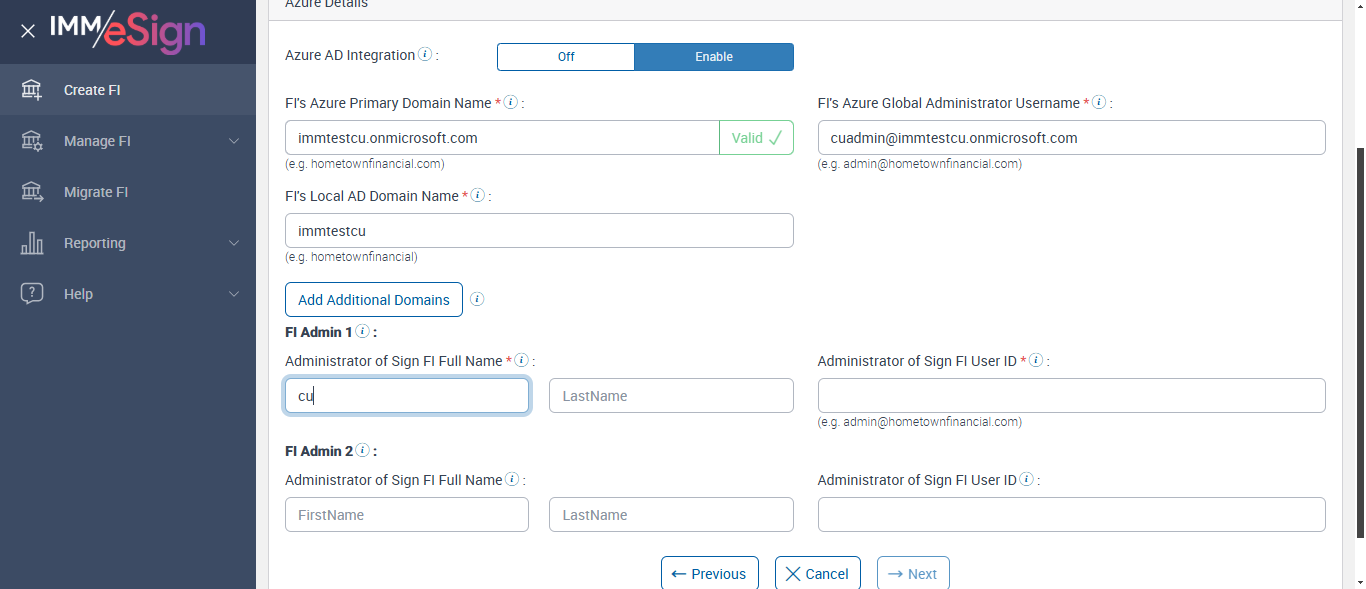Open the Create FI page

pos(92,90)
